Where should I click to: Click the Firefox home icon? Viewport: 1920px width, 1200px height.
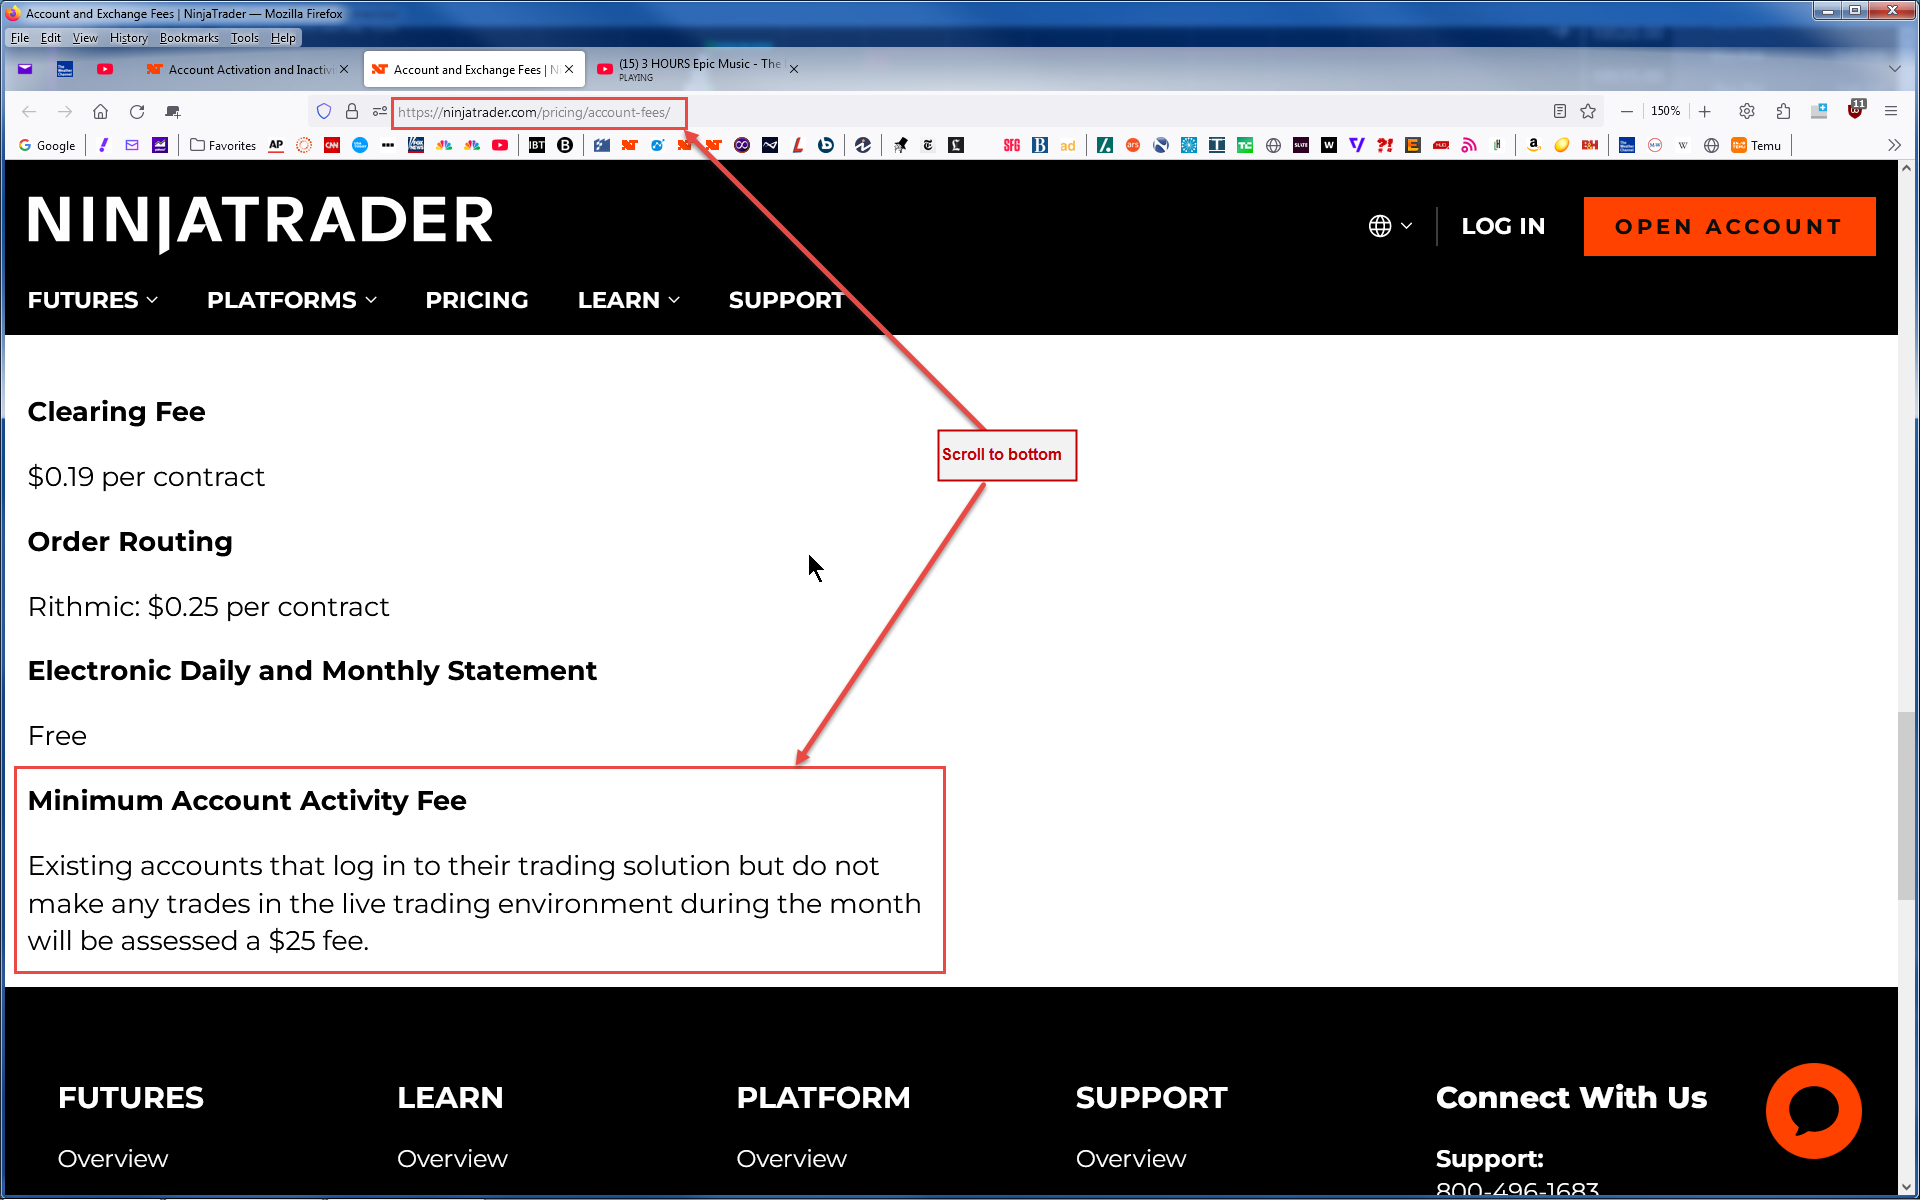(100, 111)
